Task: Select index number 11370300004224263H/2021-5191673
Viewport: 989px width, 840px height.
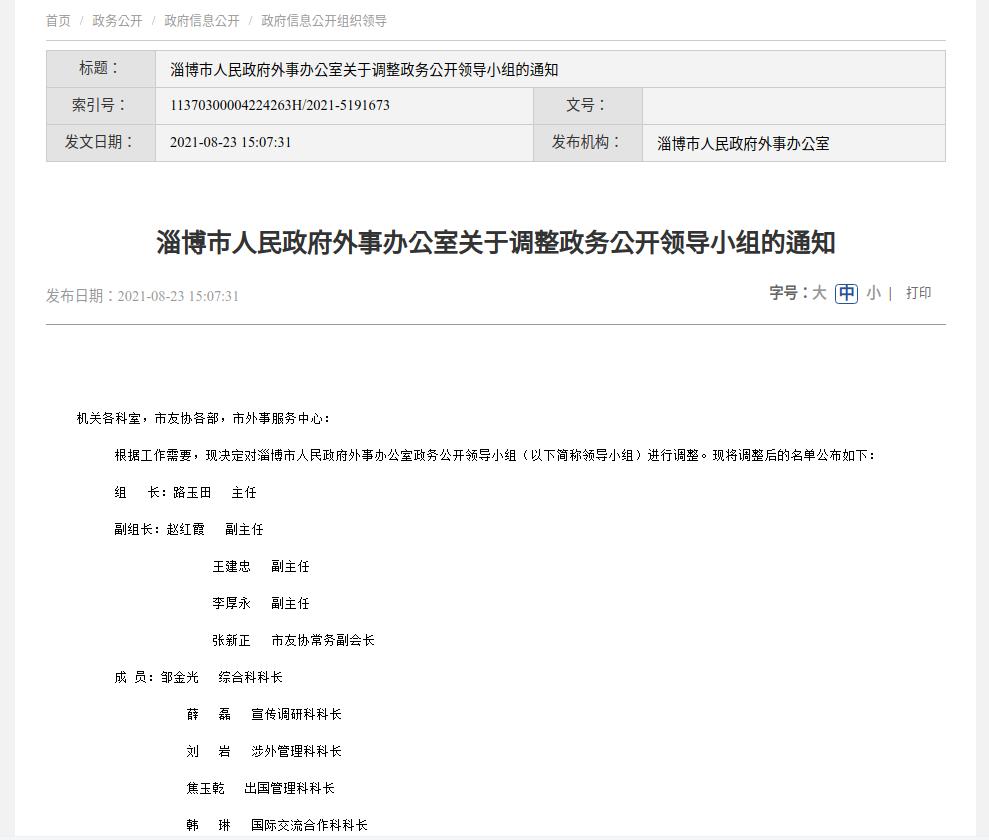Action: tap(279, 105)
